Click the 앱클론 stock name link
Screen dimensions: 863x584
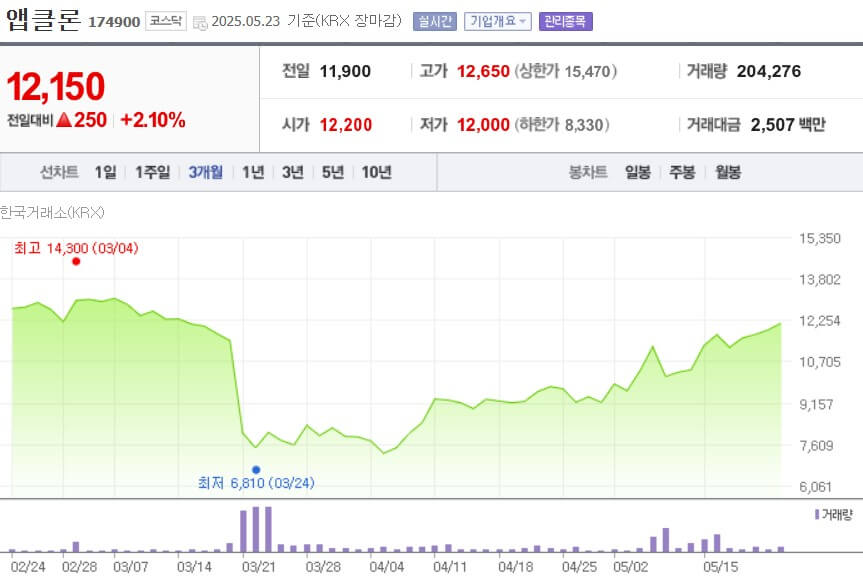coord(42,18)
